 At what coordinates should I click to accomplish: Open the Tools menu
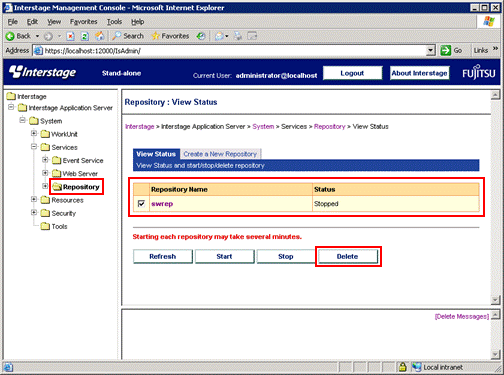(x=114, y=22)
